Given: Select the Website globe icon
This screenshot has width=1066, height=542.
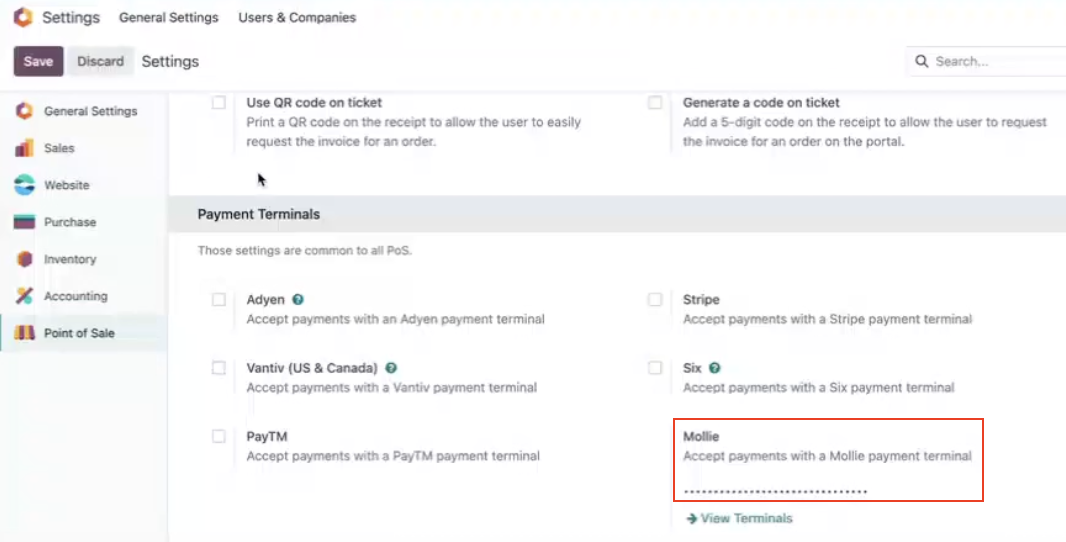Looking at the screenshot, I should coord(24,185).
